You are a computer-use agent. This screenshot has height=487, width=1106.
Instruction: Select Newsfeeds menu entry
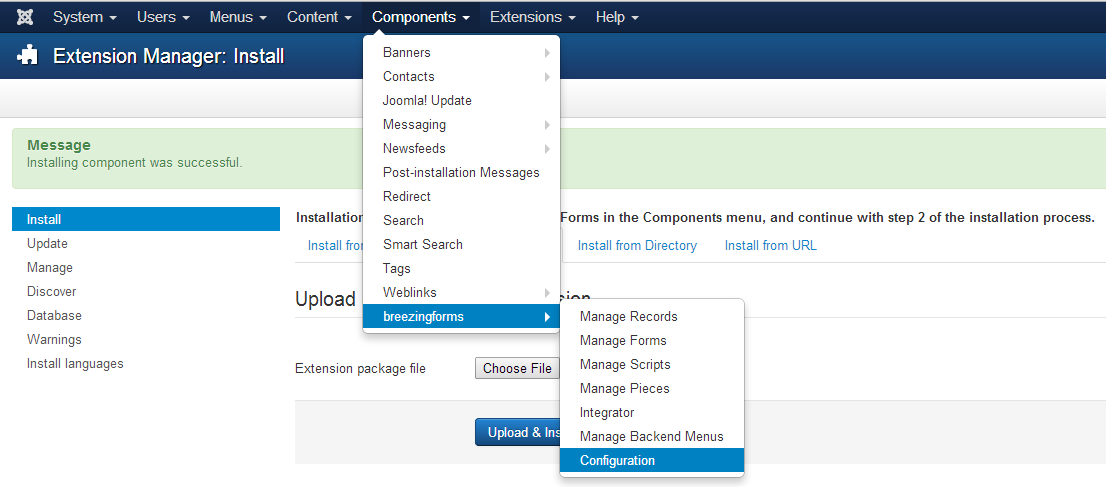pos(461,149)
